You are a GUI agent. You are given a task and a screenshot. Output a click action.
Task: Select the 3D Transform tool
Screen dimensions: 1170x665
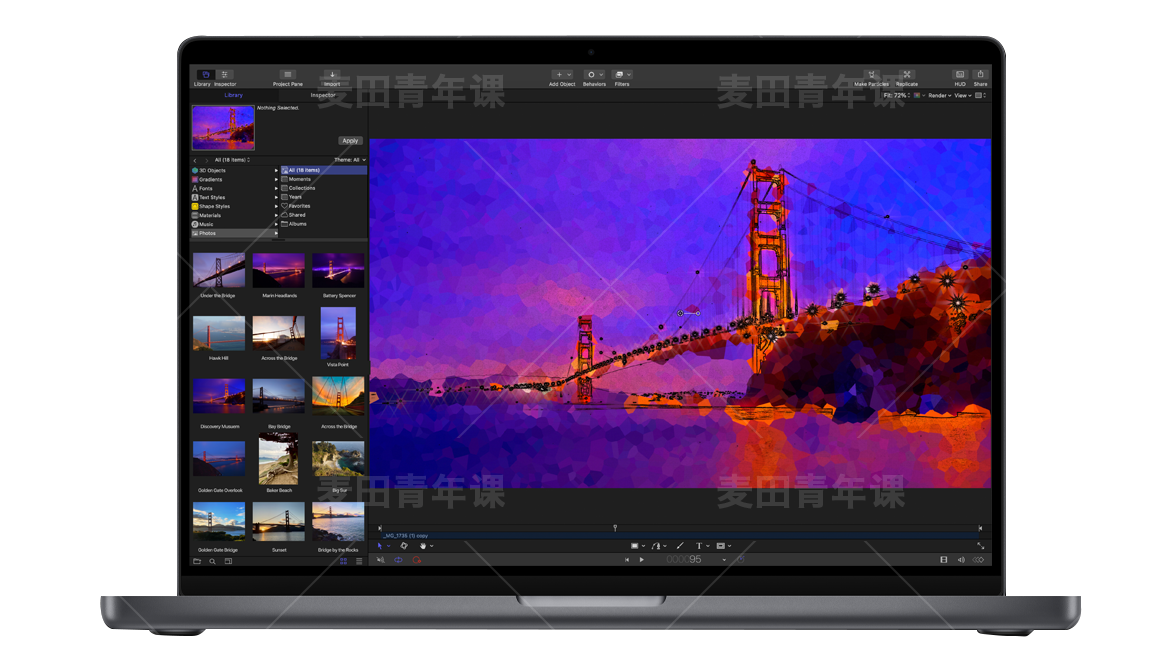(404, 546)
